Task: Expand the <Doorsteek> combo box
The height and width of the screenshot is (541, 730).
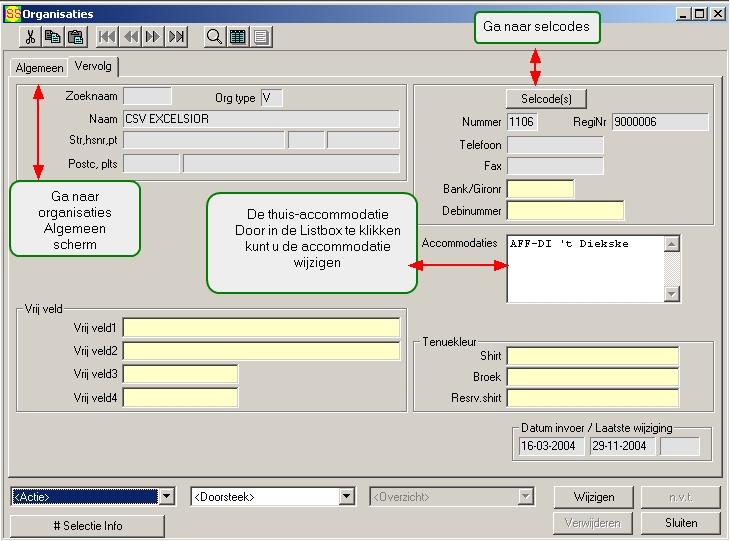Action: click(x=347, y=496)
